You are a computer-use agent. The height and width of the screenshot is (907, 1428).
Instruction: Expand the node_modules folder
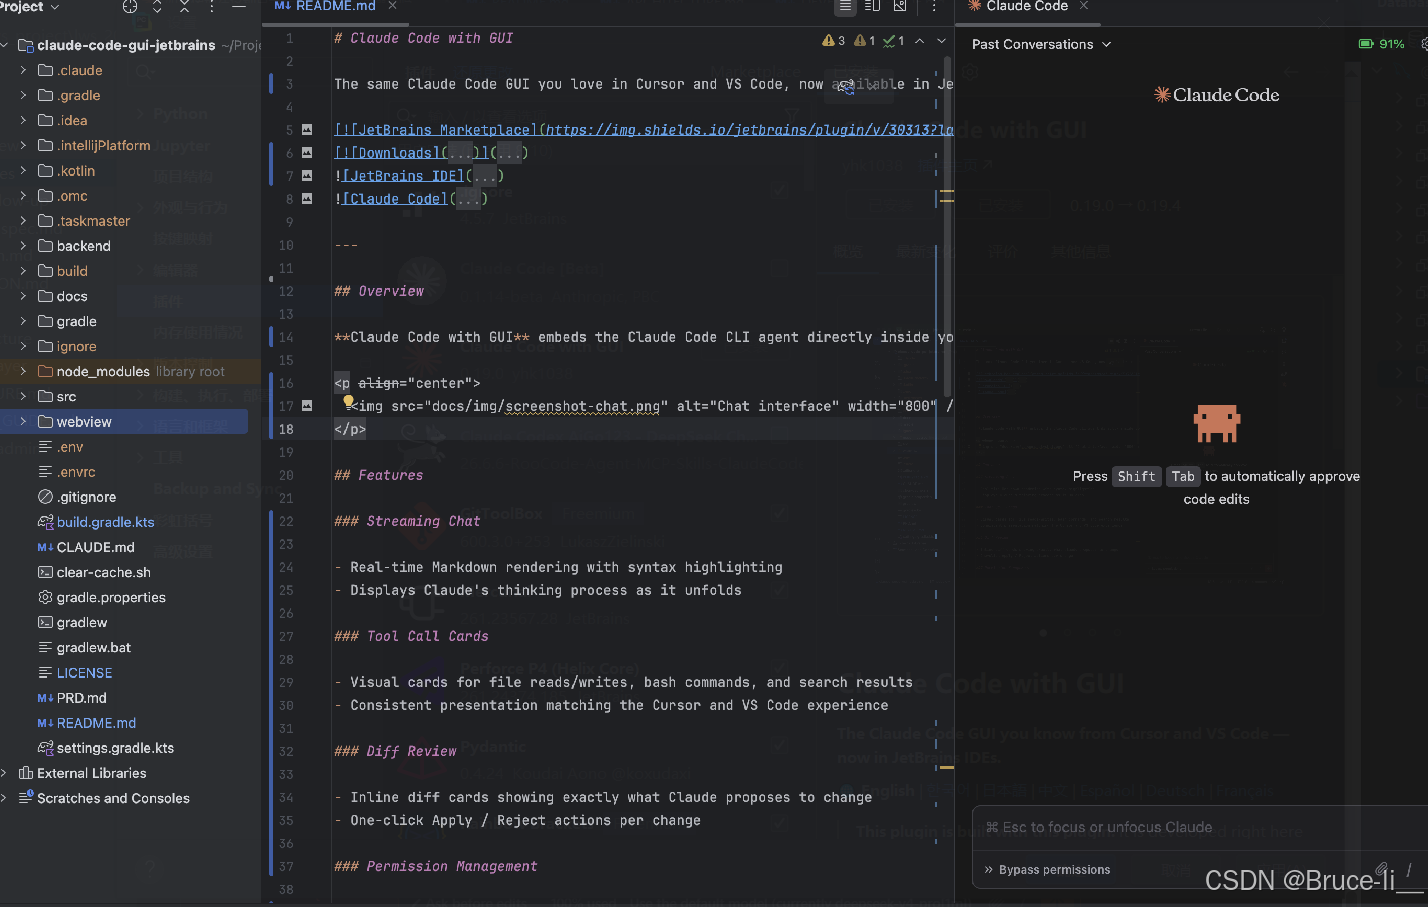(x=23, y=371)
